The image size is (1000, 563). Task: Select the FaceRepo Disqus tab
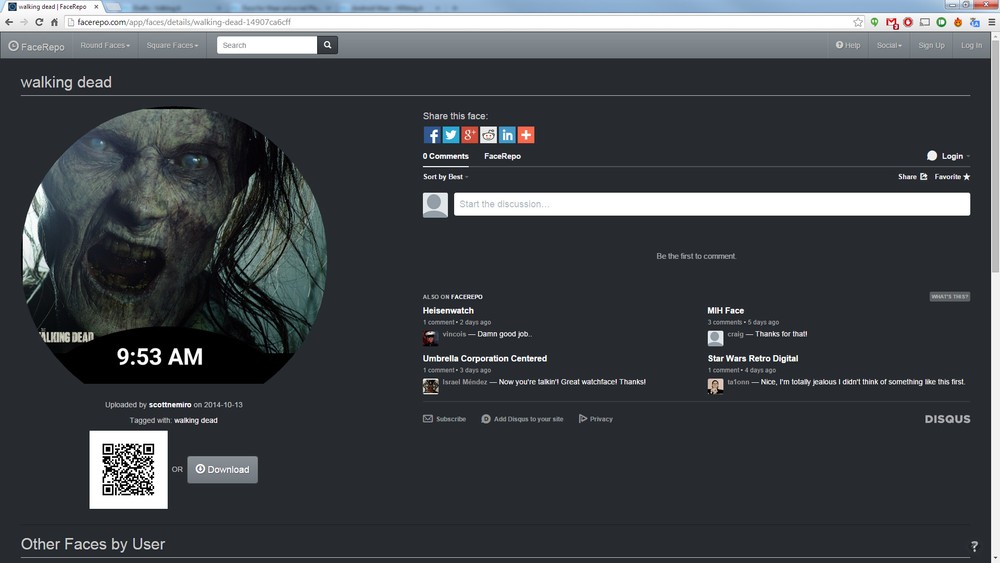pos(503,156)
